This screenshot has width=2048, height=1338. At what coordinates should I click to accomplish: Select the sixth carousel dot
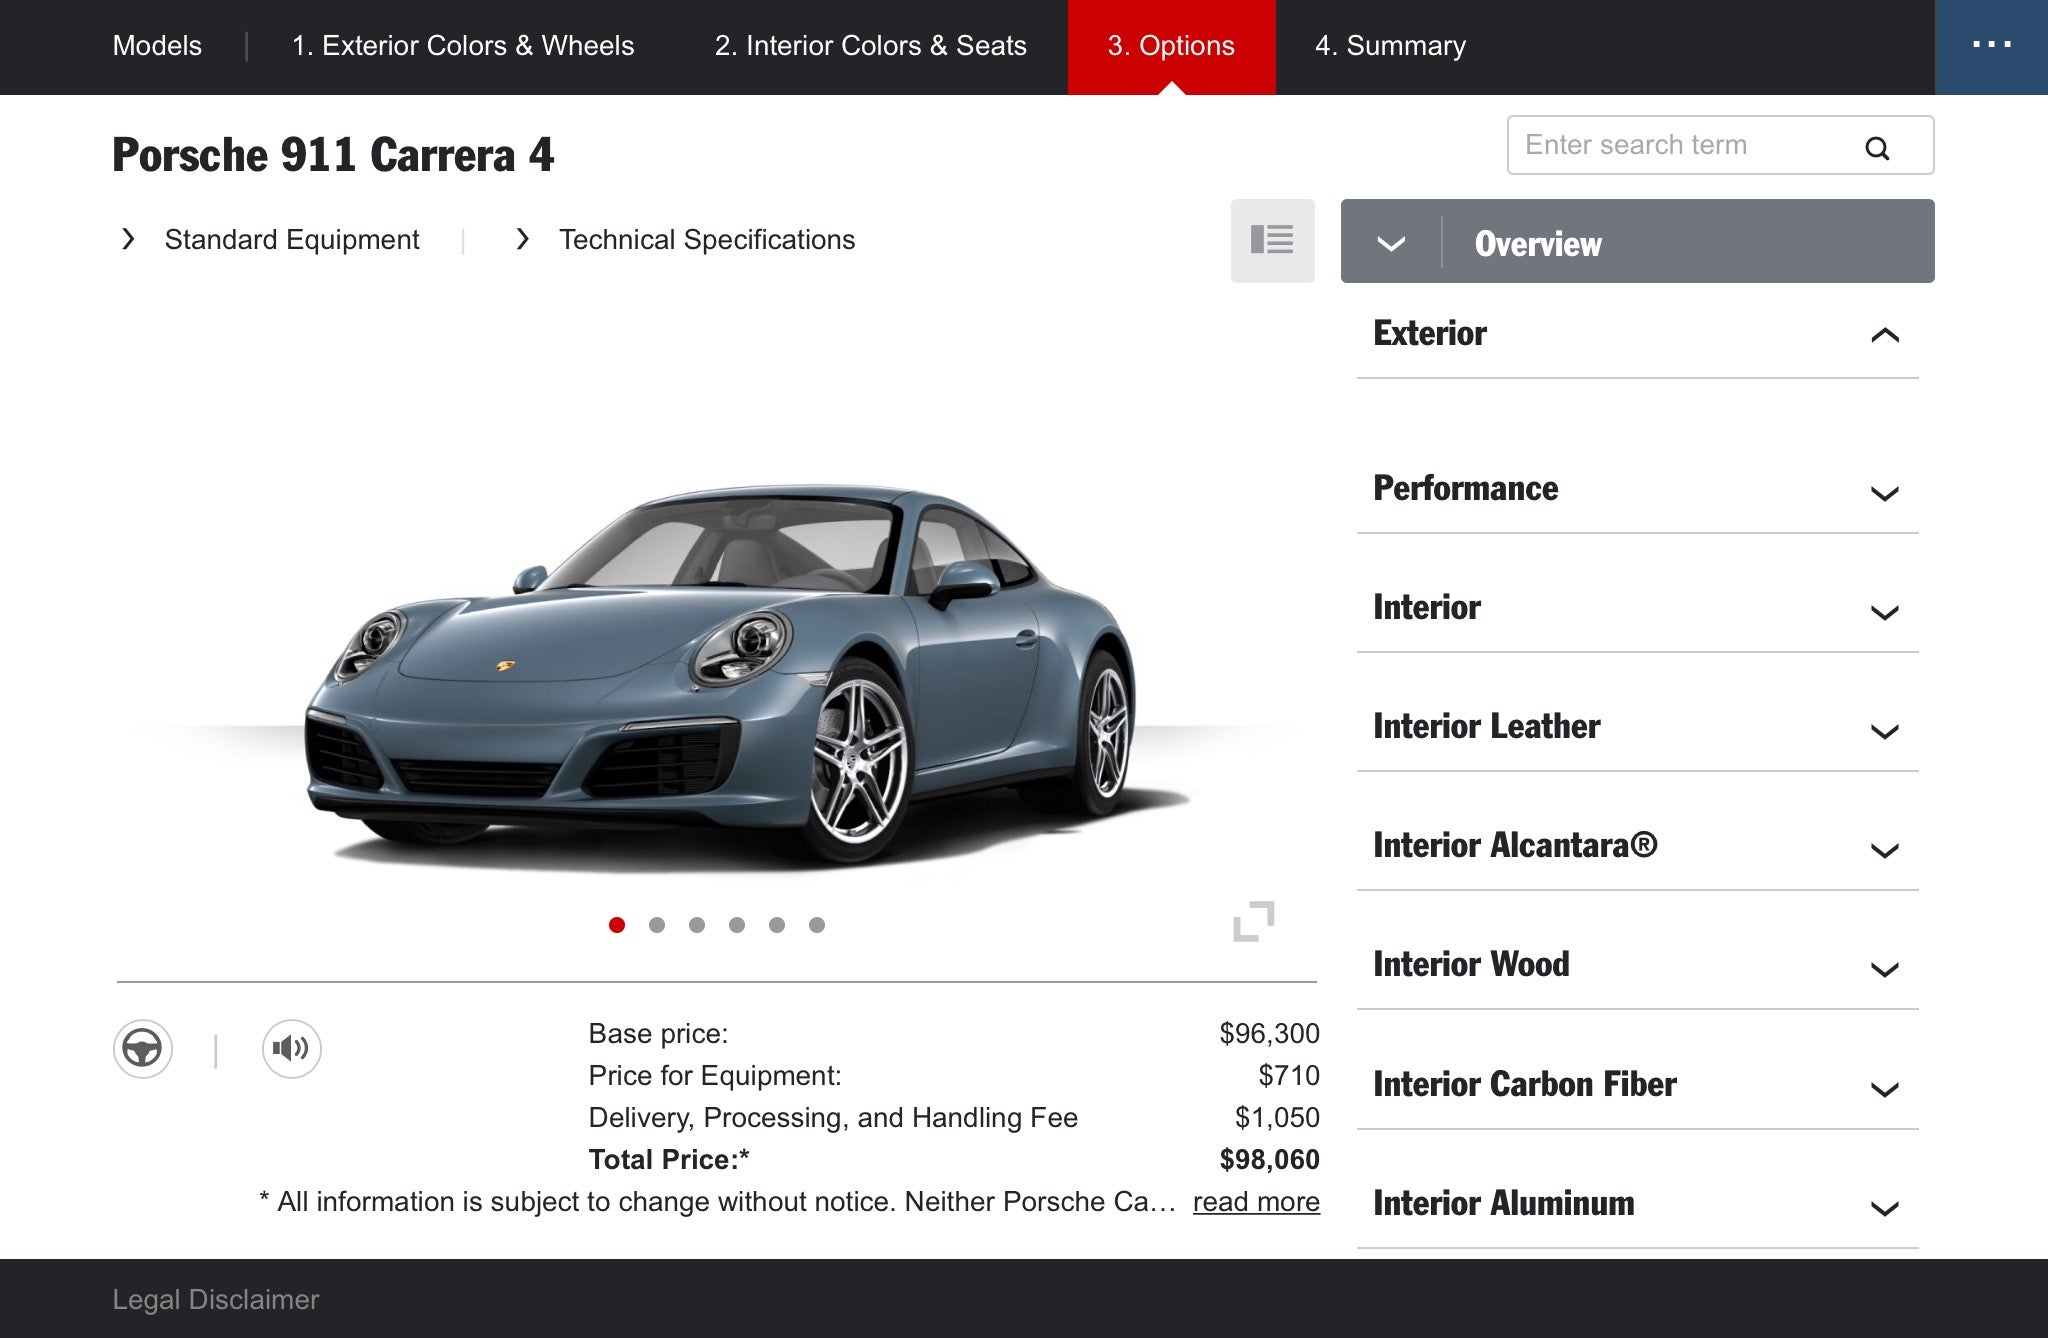(x=817, y=925)
